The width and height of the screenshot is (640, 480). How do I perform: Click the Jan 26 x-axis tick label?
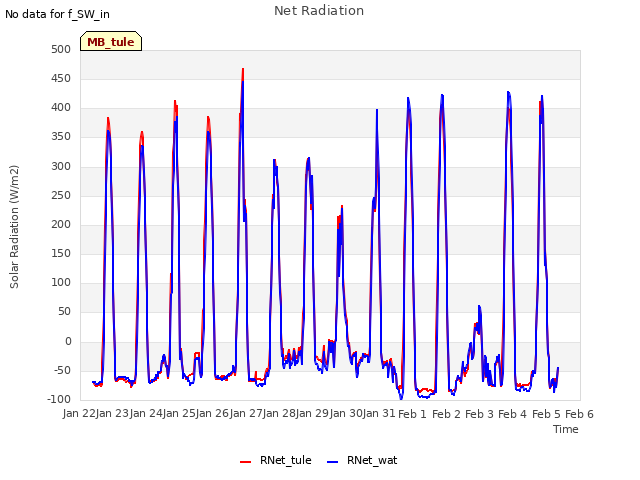click(213, 414)
